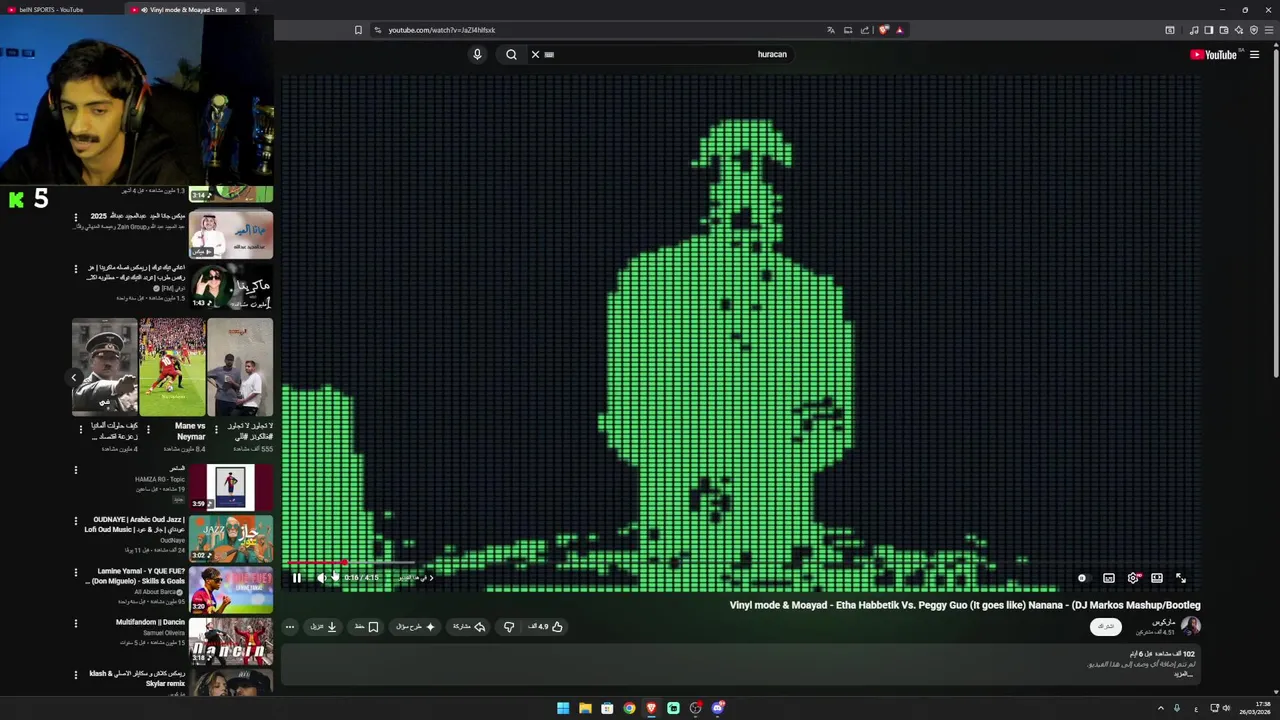This screenshot has height=720, width=1280.
Task: Open Windows Start menu on taskbar
Action: point(563,708)
